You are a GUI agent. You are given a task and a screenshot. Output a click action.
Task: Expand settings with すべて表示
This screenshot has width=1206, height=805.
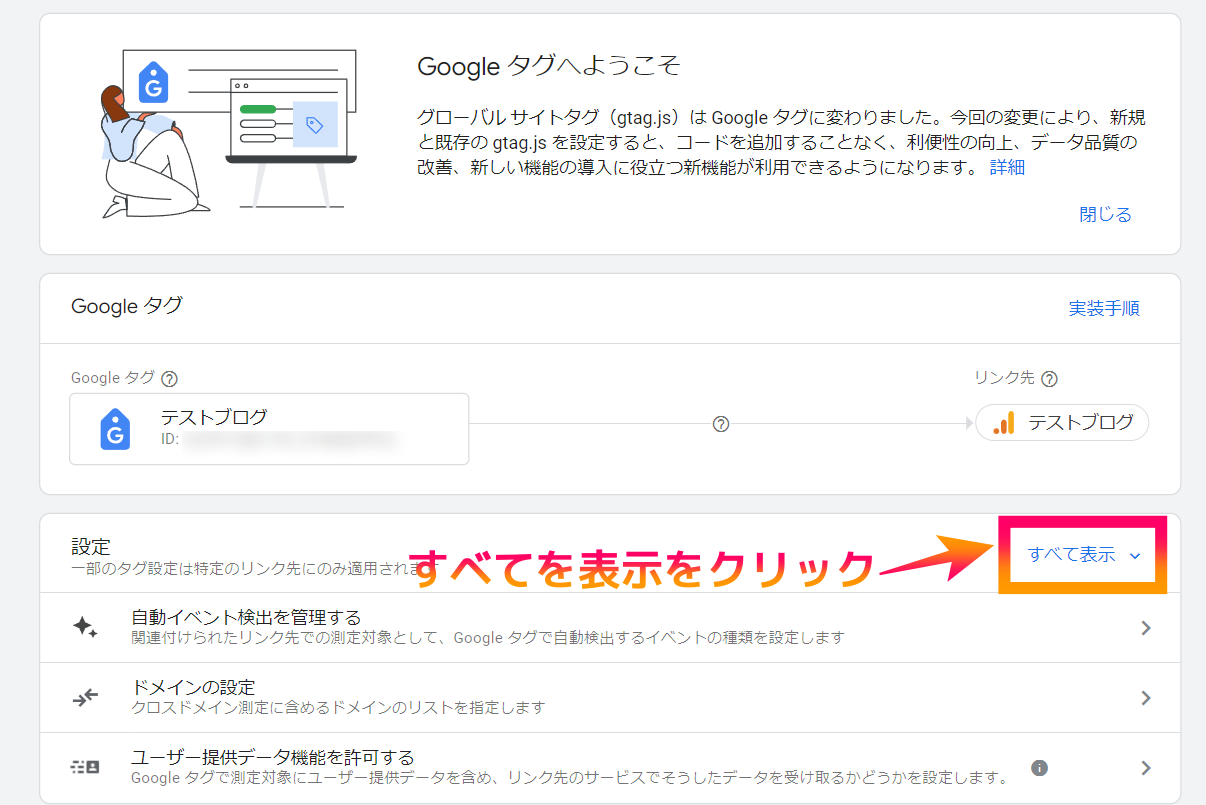pos(1084,555)
